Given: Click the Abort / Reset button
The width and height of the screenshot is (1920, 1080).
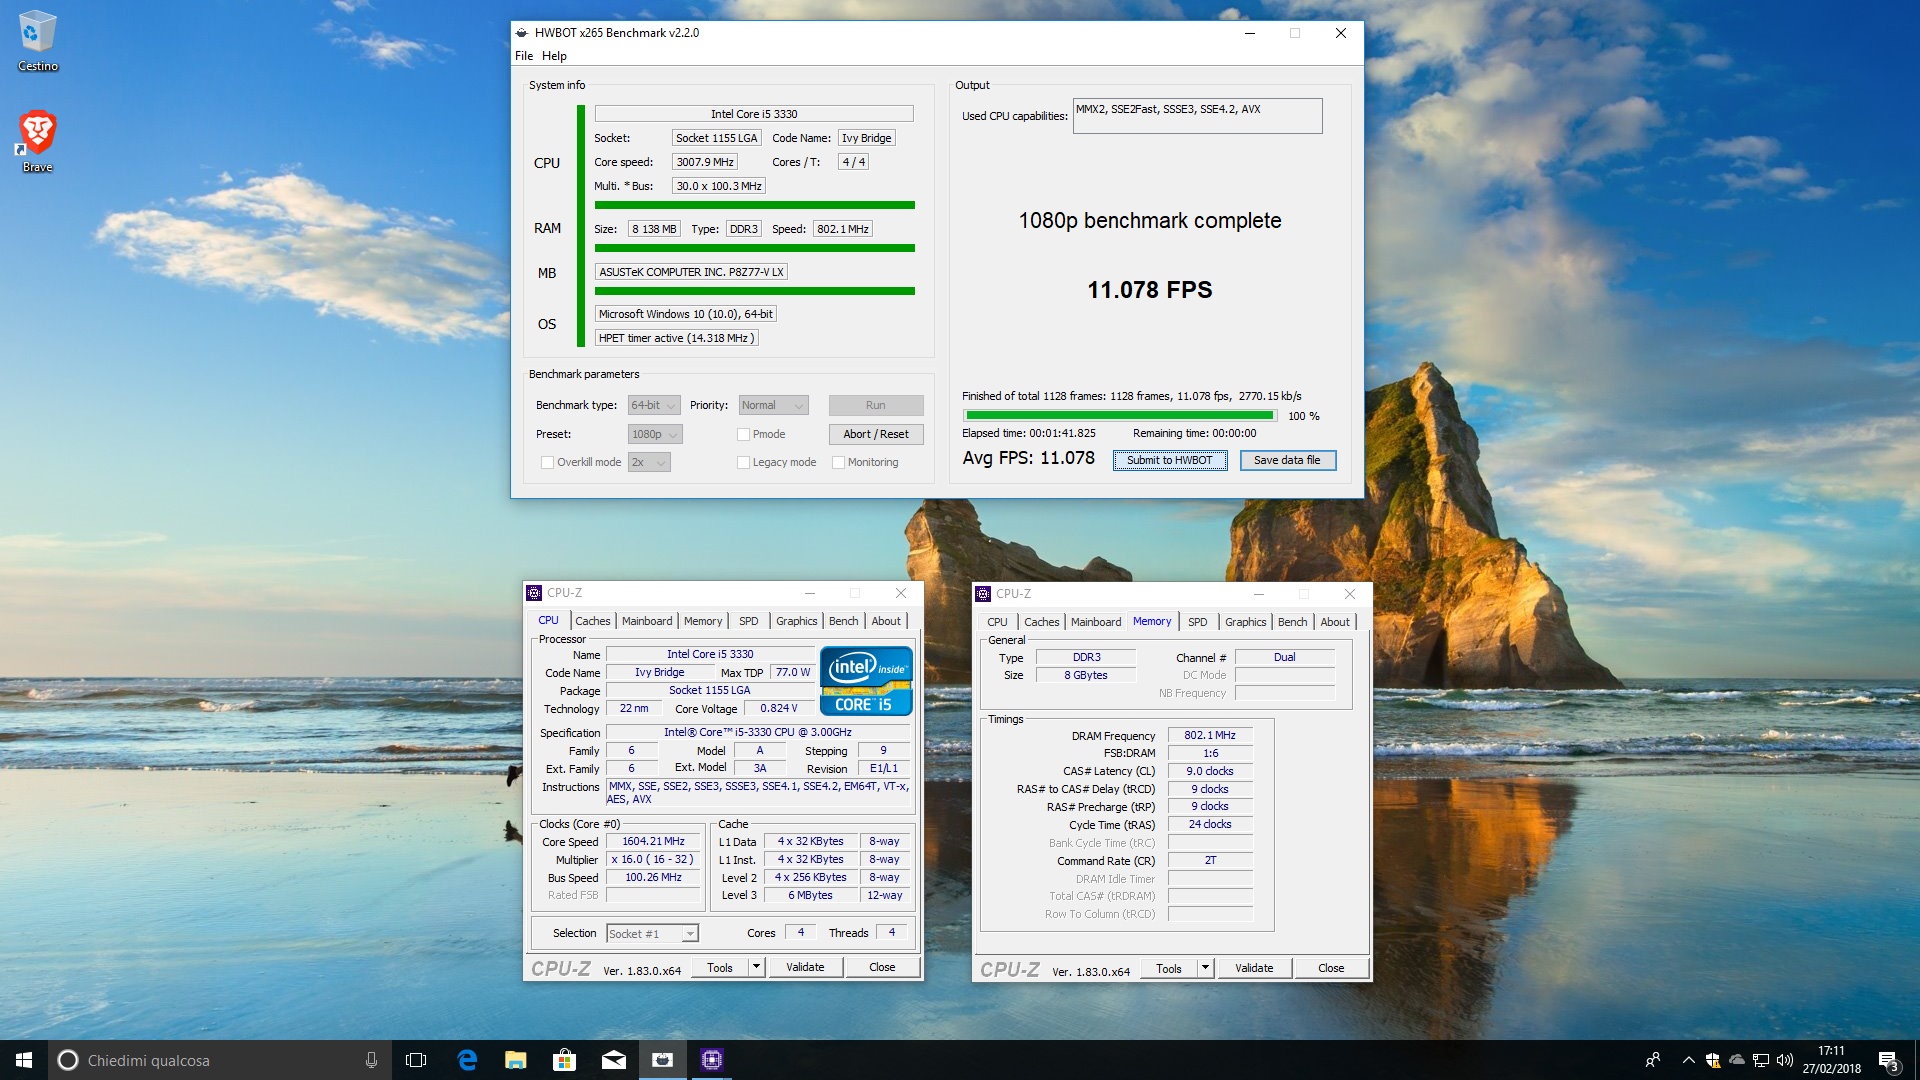Looking at the screenshot, I should tap(876, 434).
